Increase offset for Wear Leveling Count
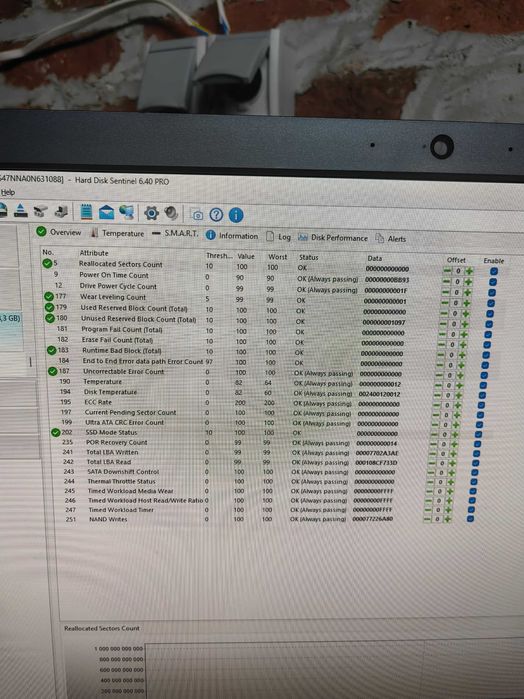524x699 pixels. [x=466, y=303]
